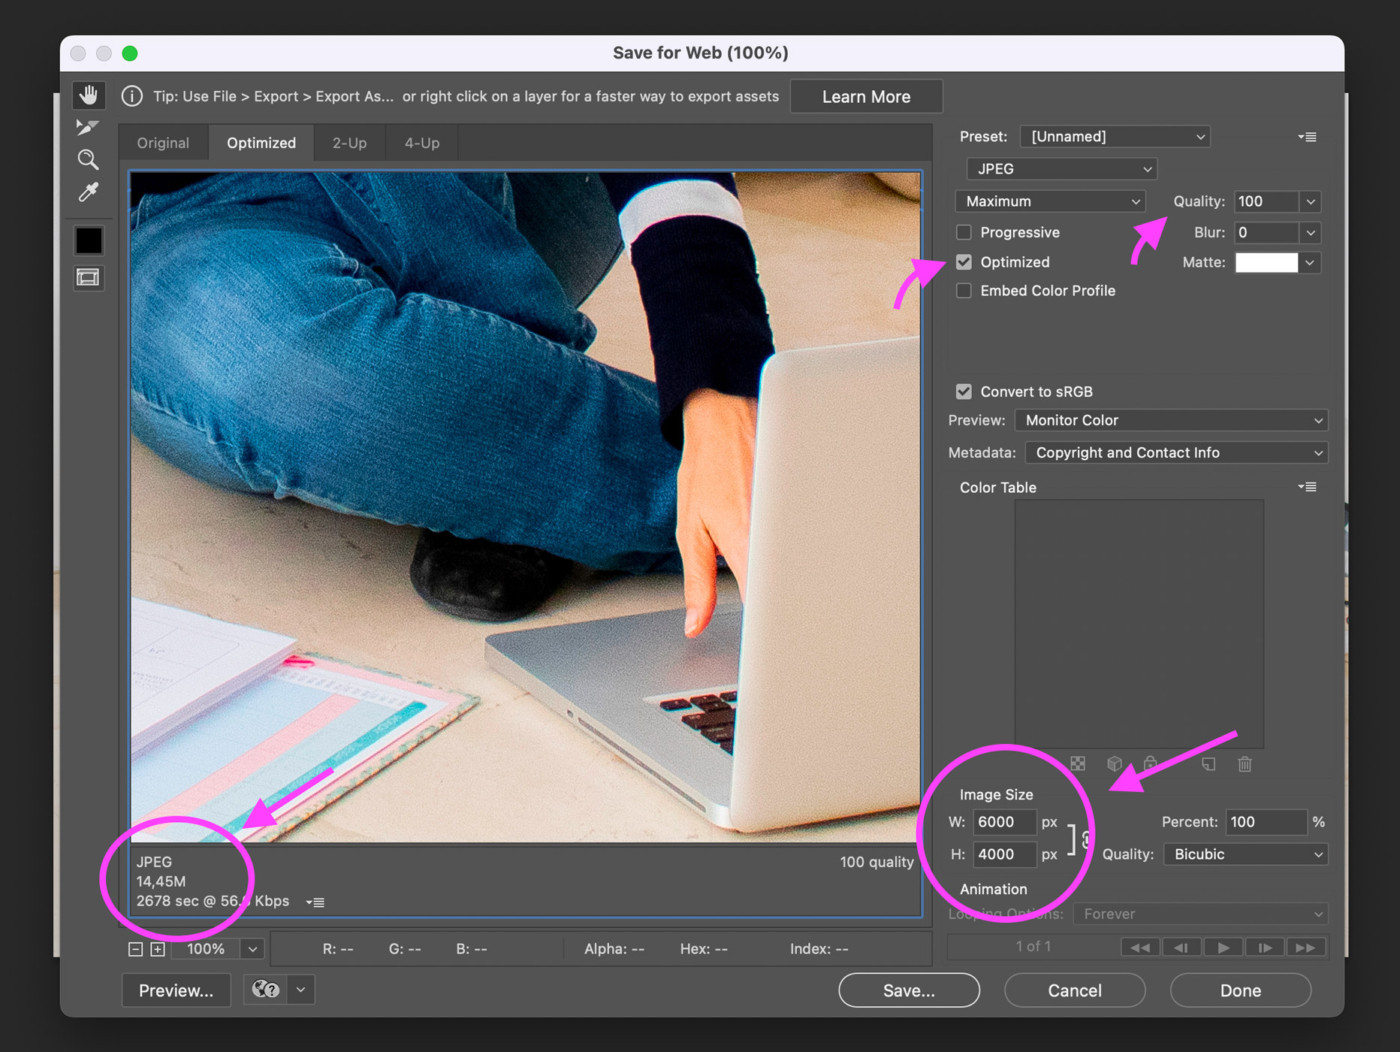Click the Learn More button
Screen dimensions: 1400x1052
pos(866,97)
